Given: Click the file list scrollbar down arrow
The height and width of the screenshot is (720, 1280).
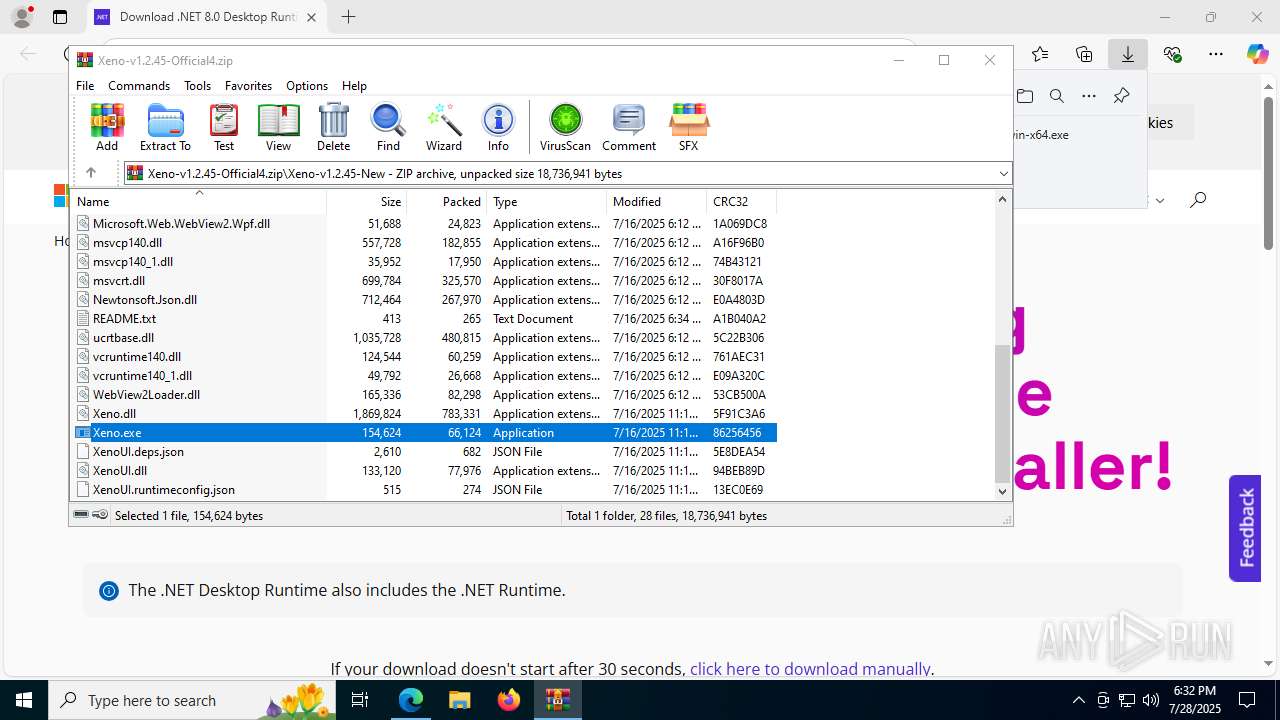Looking at the screenshot, I should coord(1003,491).
